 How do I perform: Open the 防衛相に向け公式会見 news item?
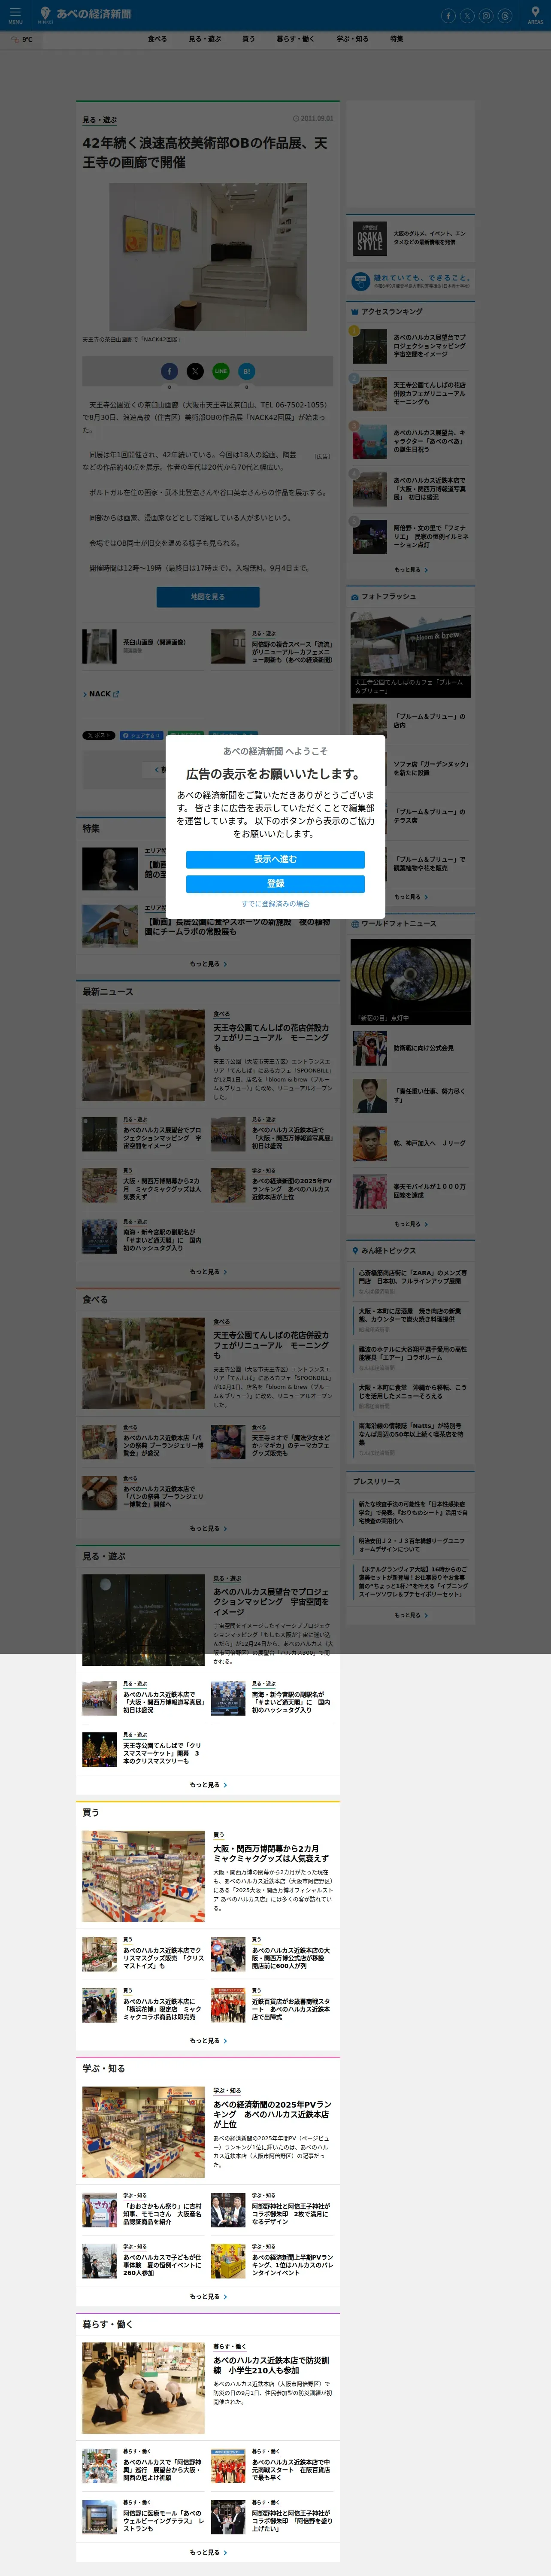(411, 1049)
